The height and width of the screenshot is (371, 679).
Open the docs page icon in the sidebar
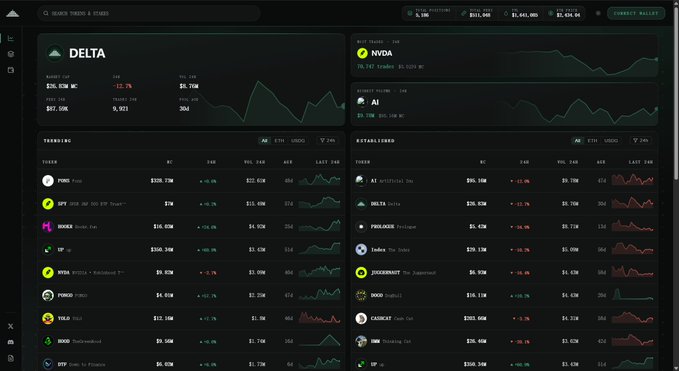11,358
